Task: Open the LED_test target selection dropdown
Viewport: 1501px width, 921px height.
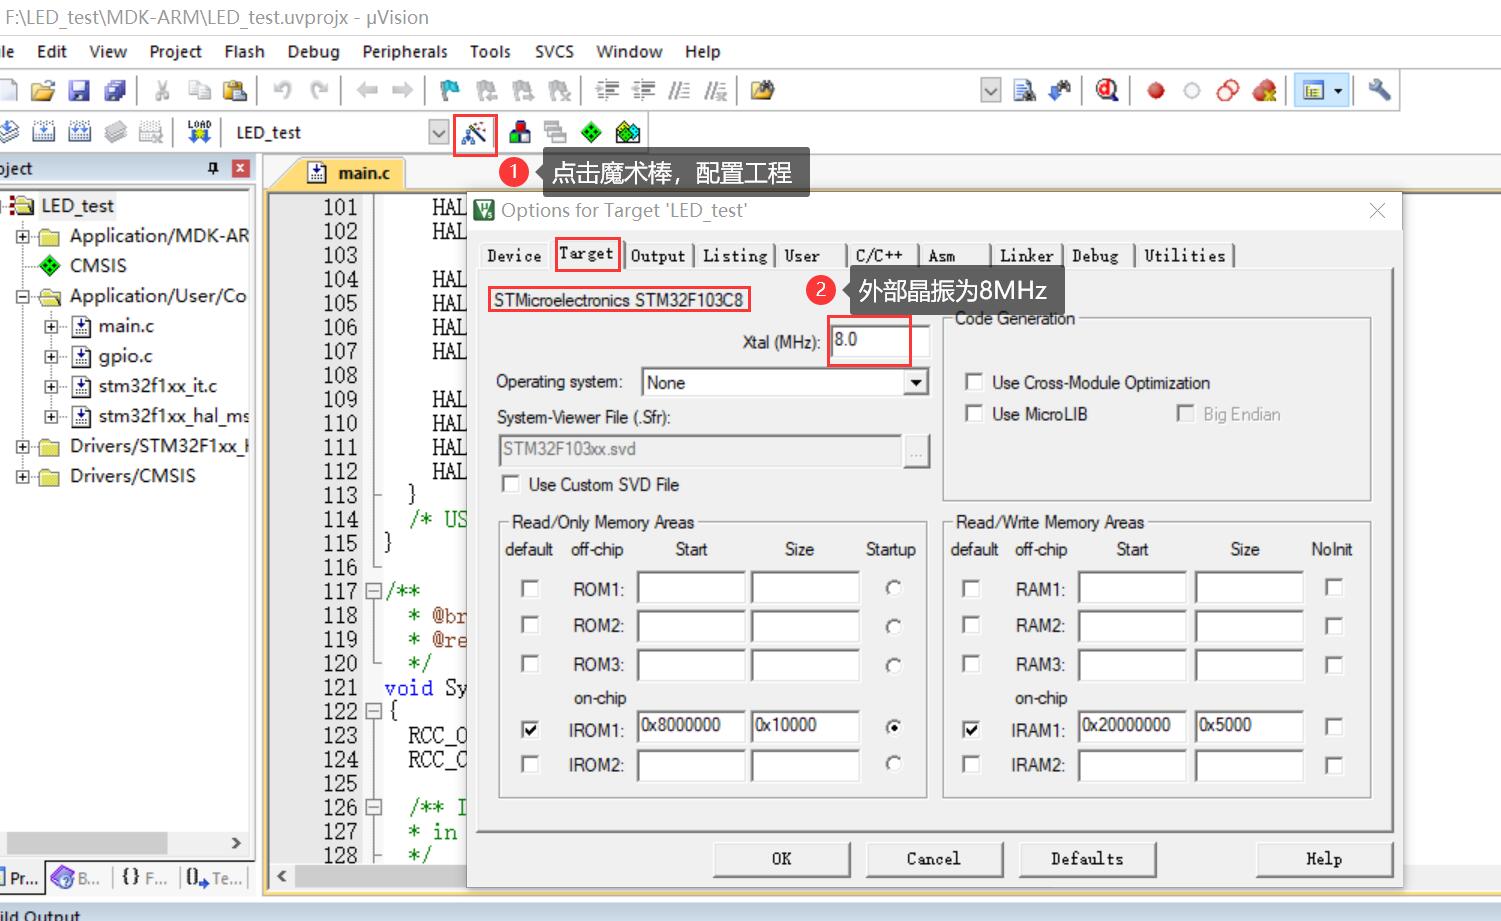Action: 438,132
